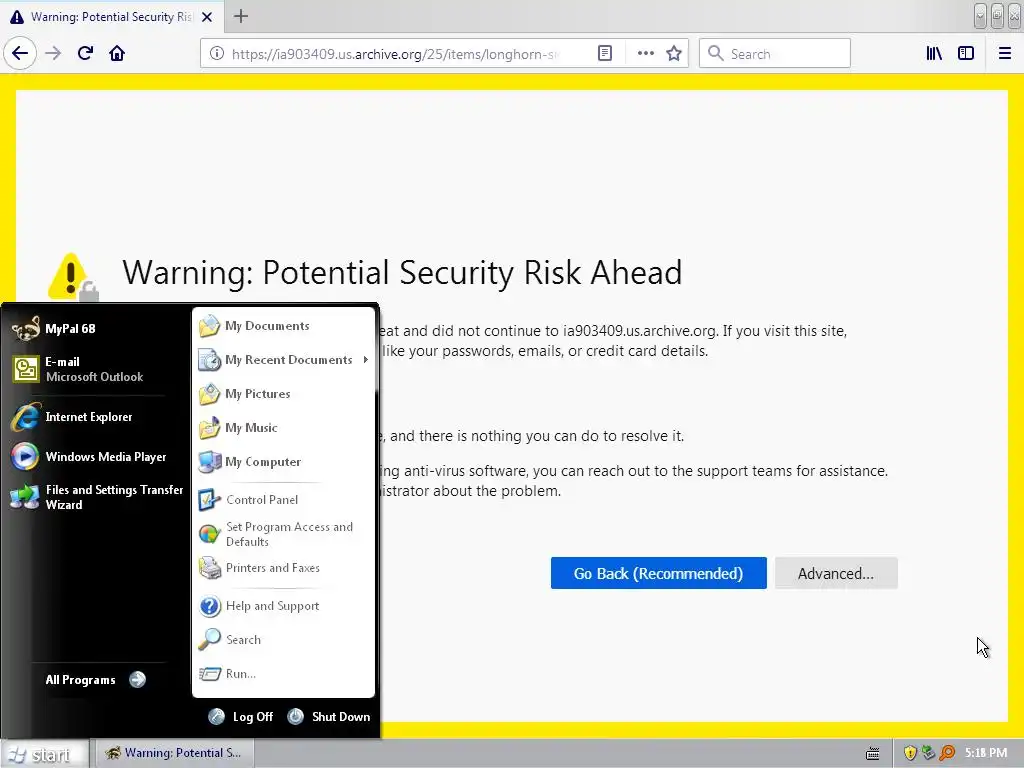Click Log Off button
This screenshot has height=768, width=1024.
click(x=241, y=716)
